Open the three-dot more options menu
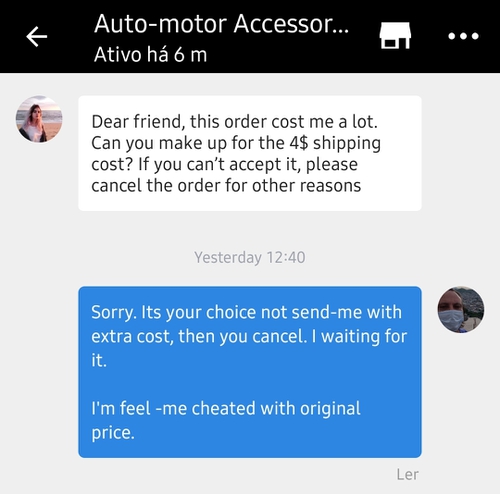Image resolution: width=500 pixels, height=494 pixels. tap(463, 36)
